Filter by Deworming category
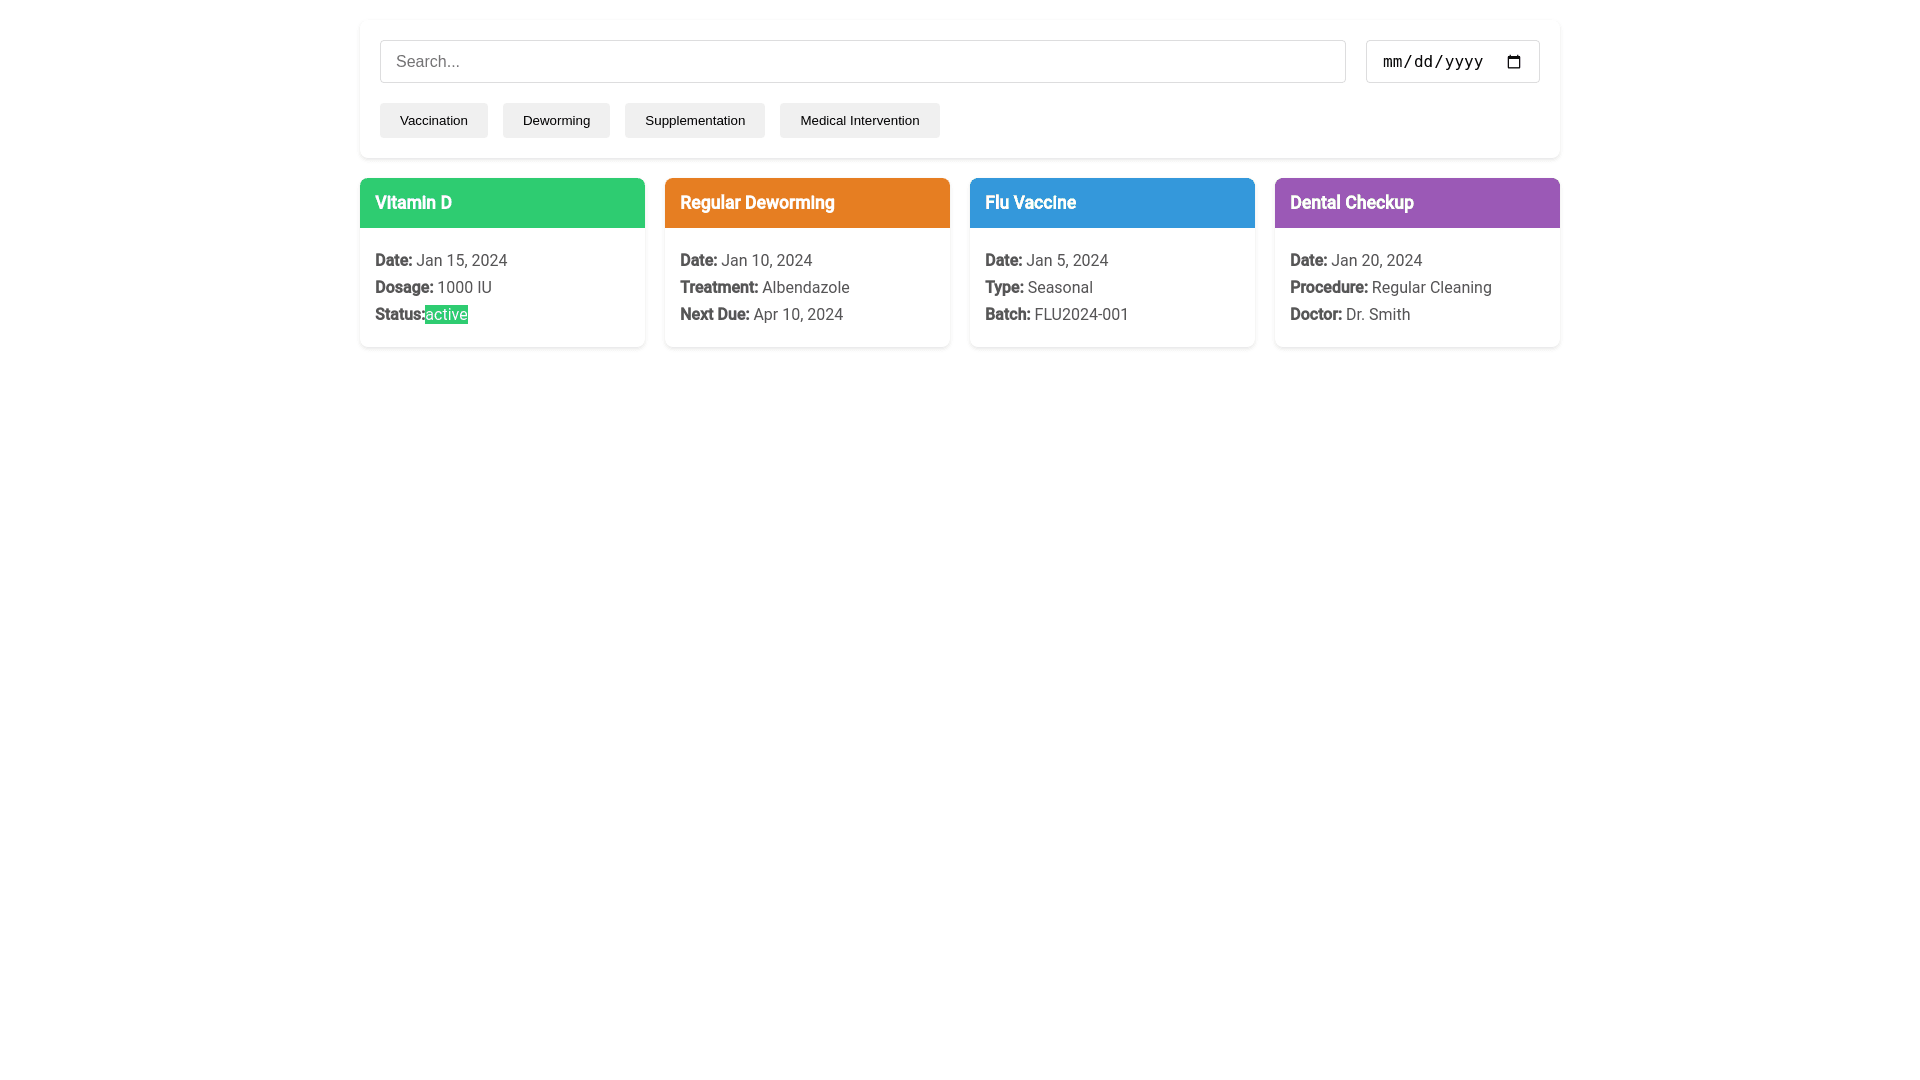Image resolution: width=1920 pixels, height=1080 pixels. (x=556, y=121)
